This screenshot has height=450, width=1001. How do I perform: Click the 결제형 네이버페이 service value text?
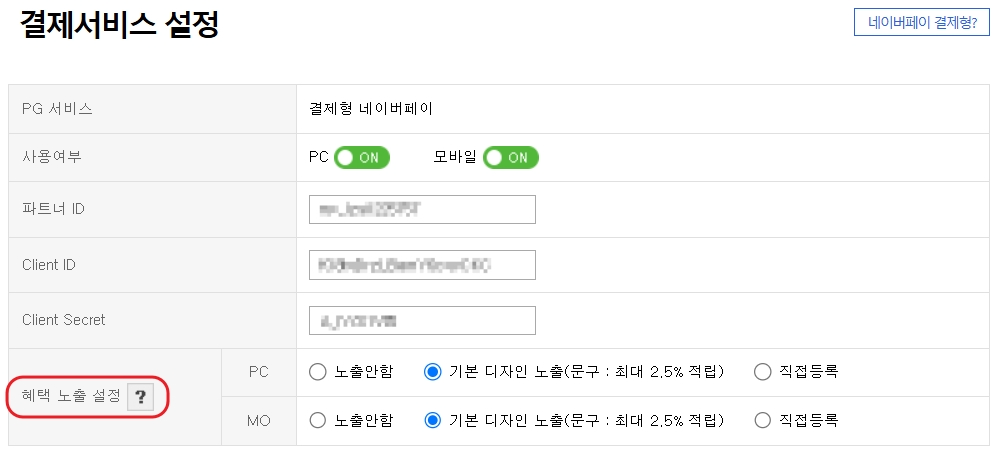[x=371, y=109]
